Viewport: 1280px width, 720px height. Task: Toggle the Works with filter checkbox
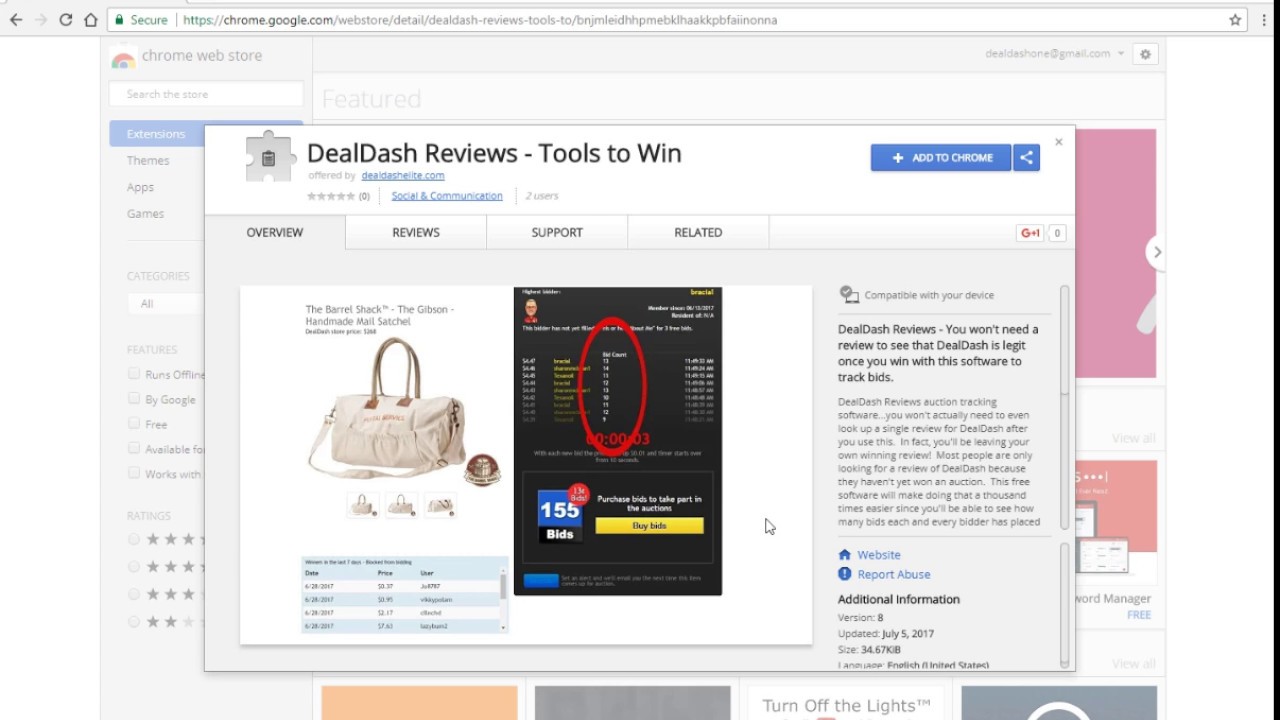point(134,474)
